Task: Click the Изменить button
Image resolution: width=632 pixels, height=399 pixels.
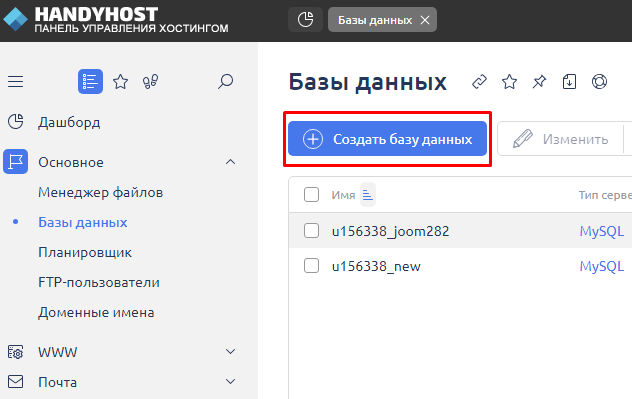Action: point(561,139)
